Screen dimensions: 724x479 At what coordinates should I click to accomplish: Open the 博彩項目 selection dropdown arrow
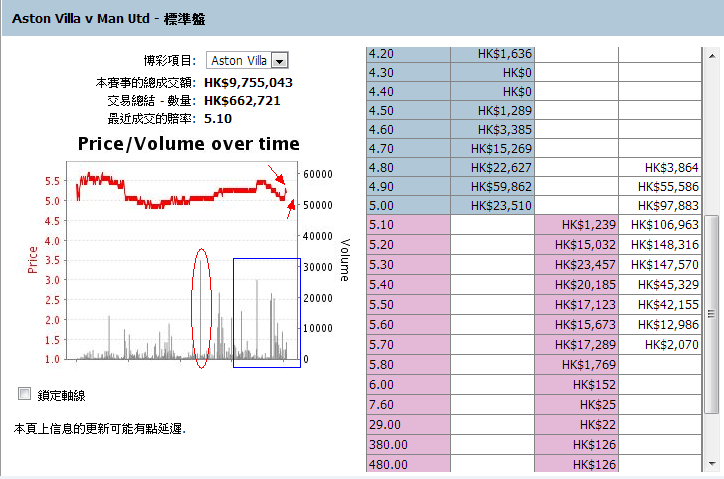(279, 61)
